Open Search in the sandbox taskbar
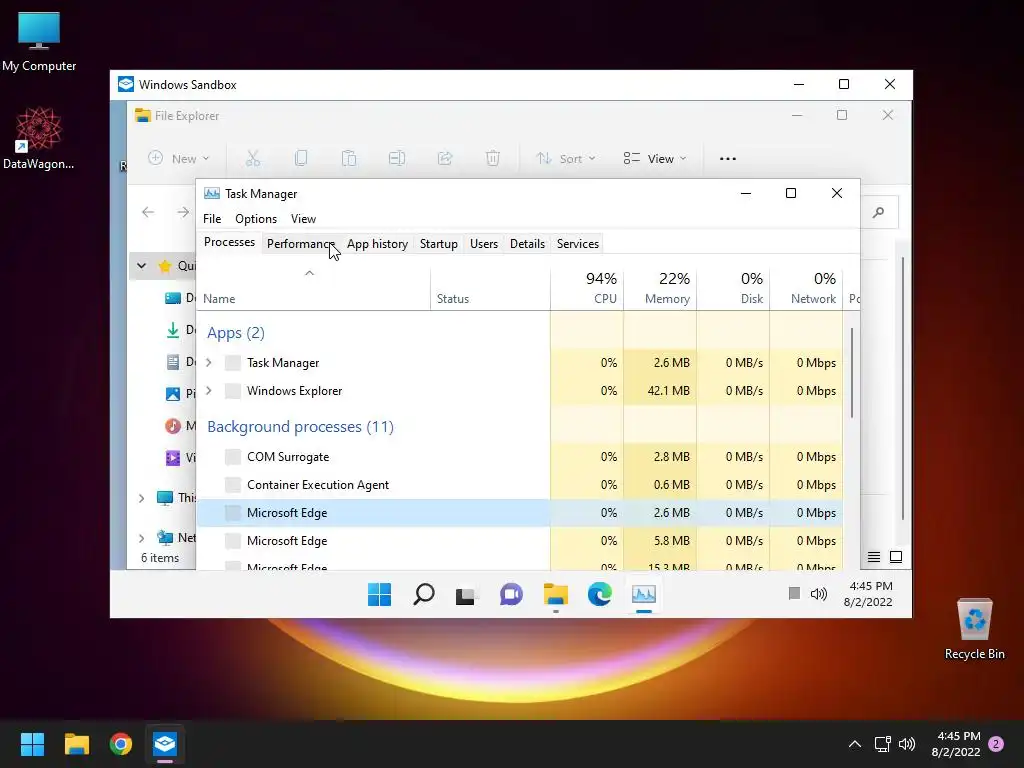The width and height of the screenshot is (1024, 768). tap(424, 594)
